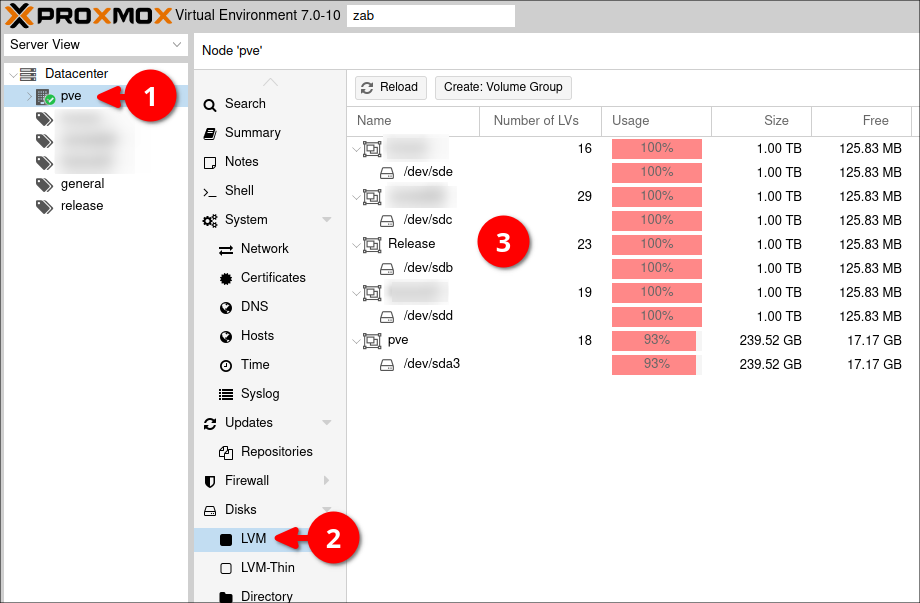The height and width of the screenshot is (603, 920).
Task: Click the Notes sticky-note icon
Action: coord(209,162)
